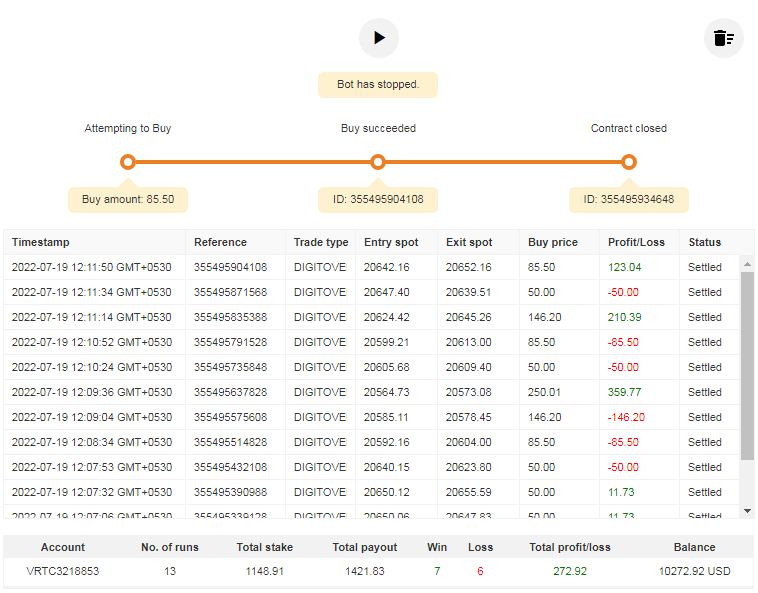Click the Profit/Loss column header
The image size is (758, 593).
(636, 242)
